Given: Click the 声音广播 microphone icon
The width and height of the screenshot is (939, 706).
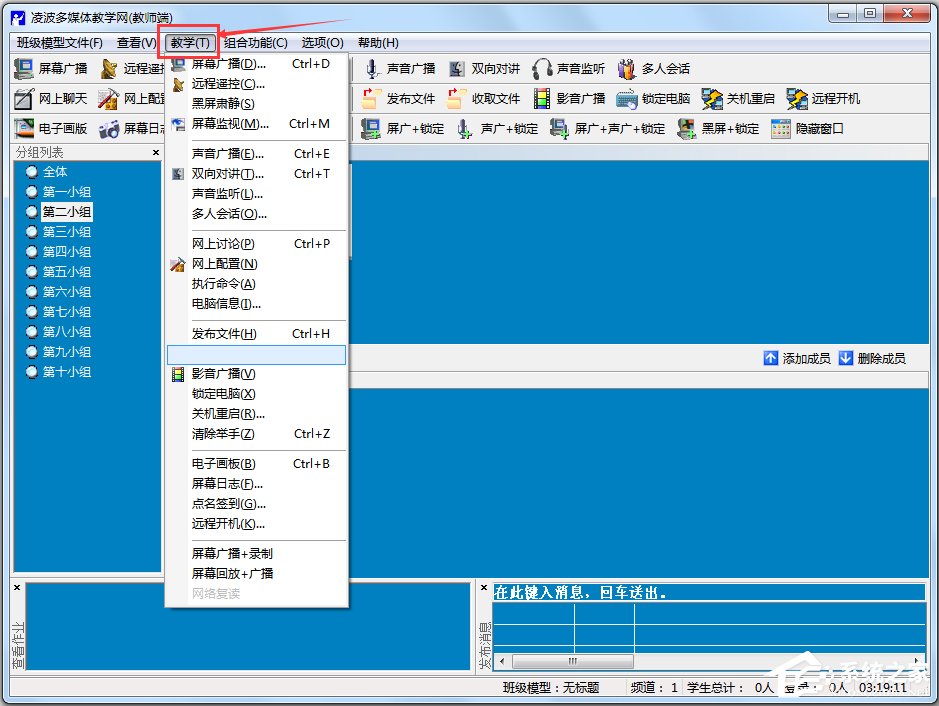Looking at the screenshot, I should (372, 69).
